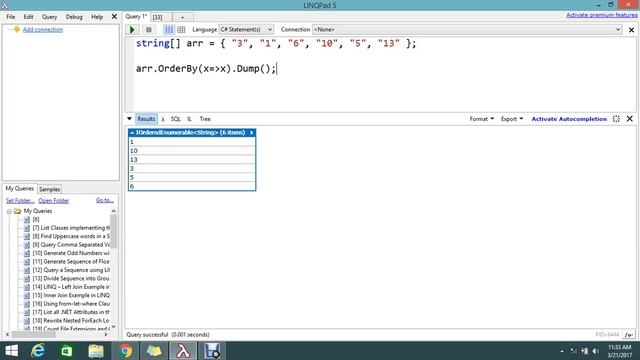Image resolution: width=640 pixels, height=360 pixels.
Task: Collapse the My Queries folder node
Action: [x=9, y=211]
